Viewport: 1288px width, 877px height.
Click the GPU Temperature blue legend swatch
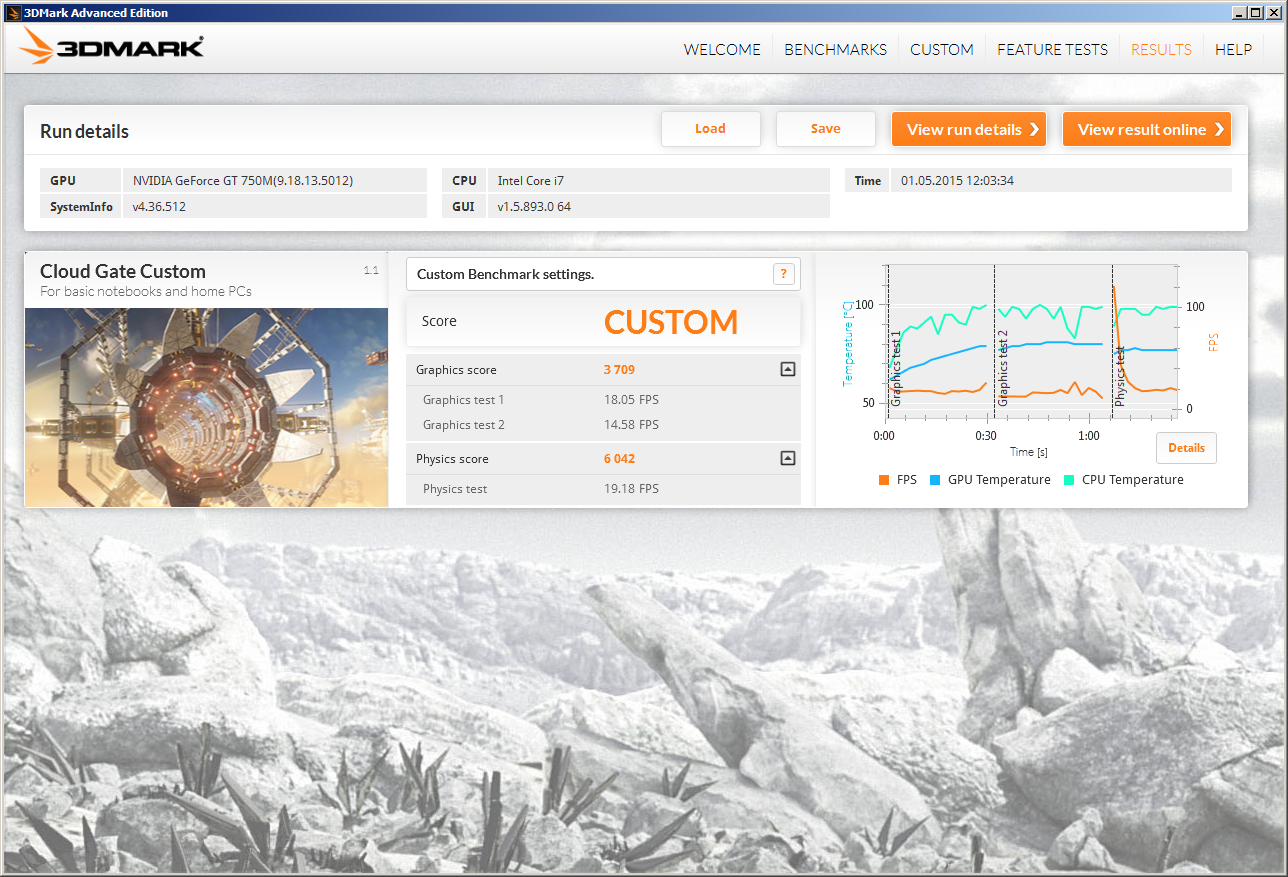click(x=934, y=480)
